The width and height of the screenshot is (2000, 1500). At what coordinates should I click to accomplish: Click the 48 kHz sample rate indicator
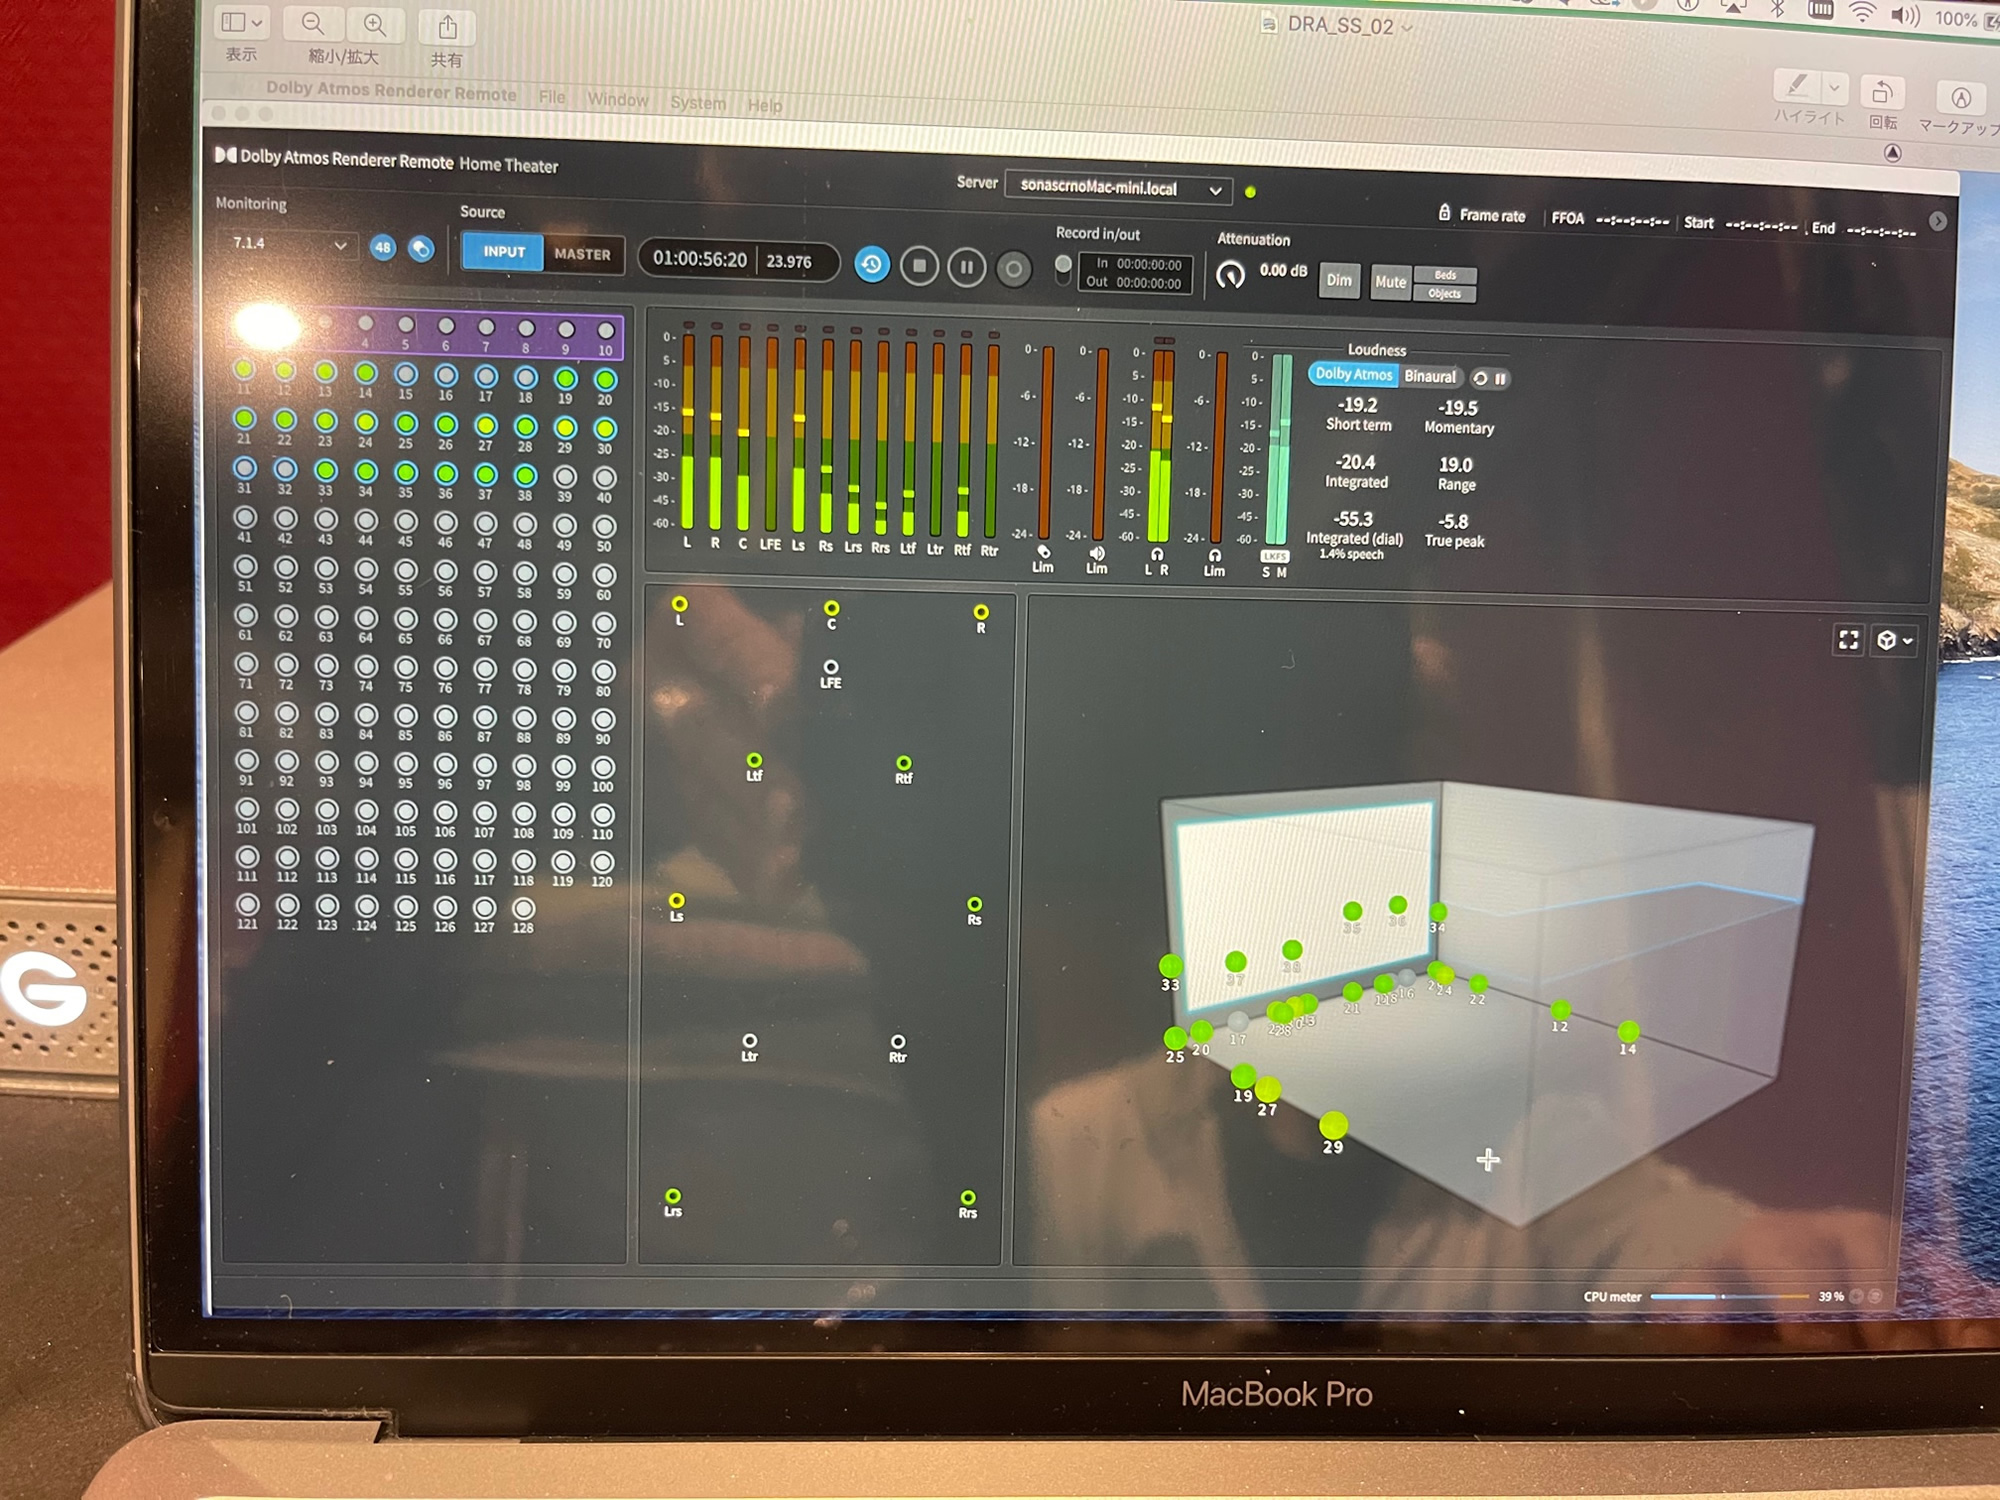pyautogui.click(x=383, y=247)
